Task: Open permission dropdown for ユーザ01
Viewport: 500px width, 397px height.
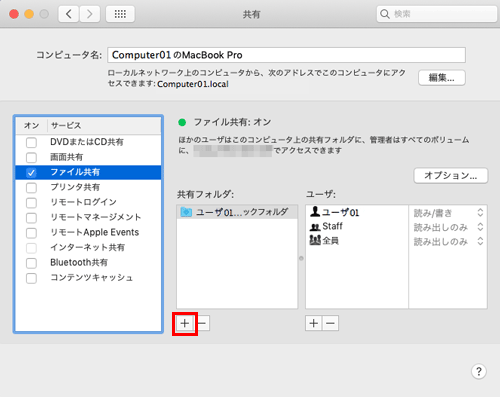Action: pos(448,213)
